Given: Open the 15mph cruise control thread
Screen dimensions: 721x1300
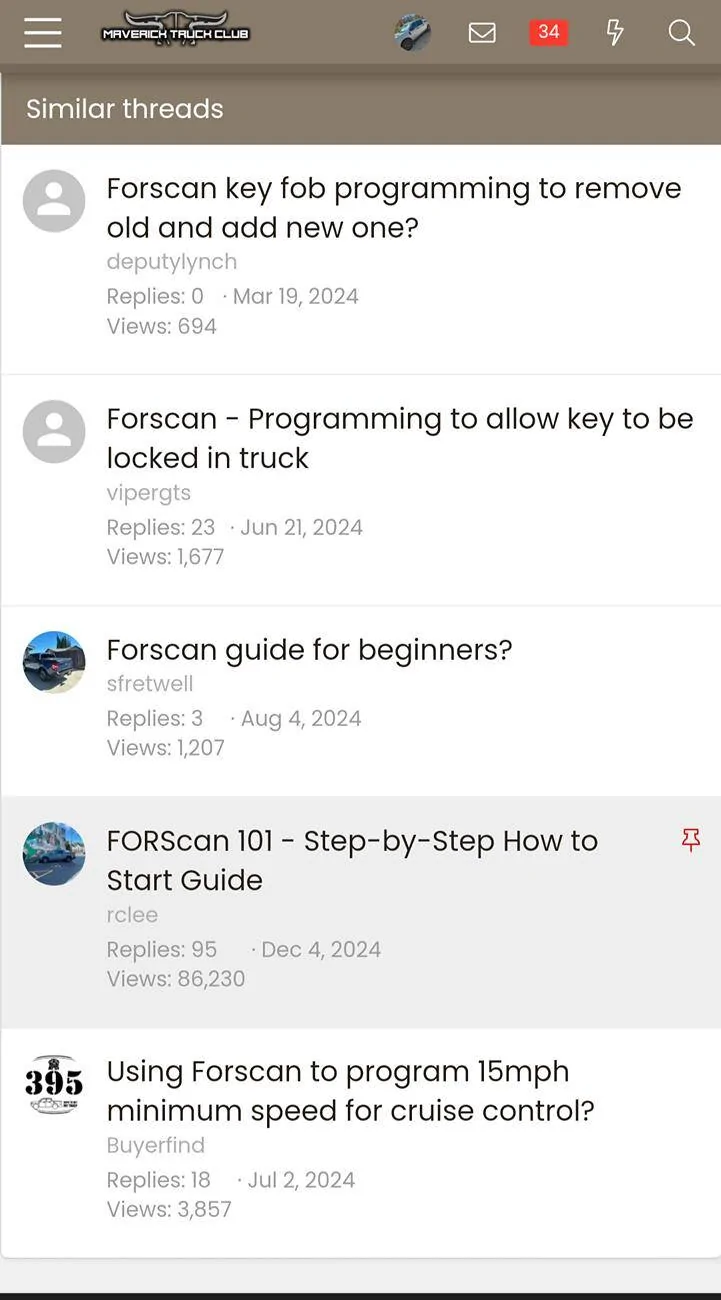Looking at the screenshot, I should point(350,1091).
